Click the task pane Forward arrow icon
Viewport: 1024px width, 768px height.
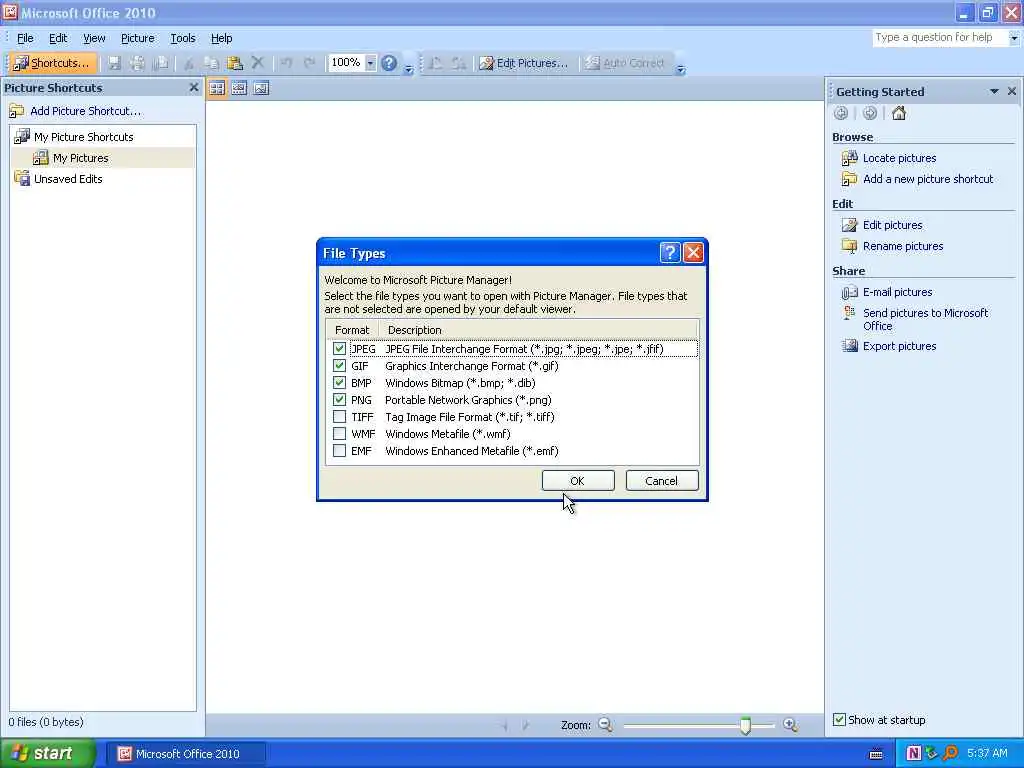pyautogui.click(x=870, y=114)
